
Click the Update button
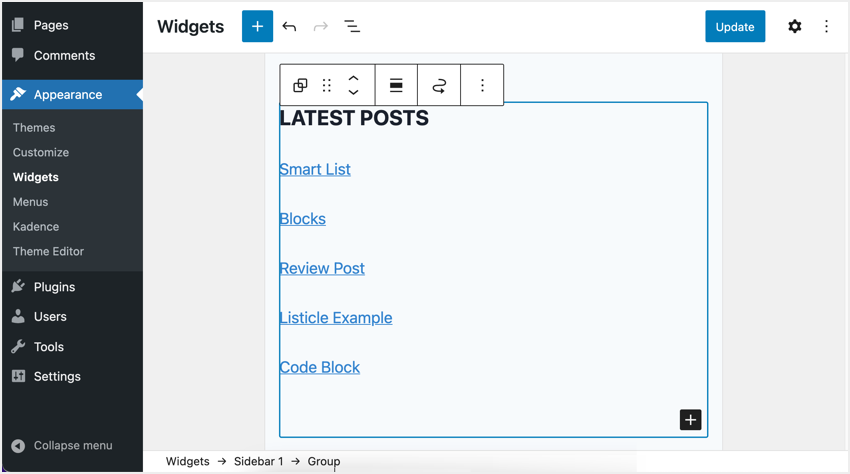[x=734, y=27]
